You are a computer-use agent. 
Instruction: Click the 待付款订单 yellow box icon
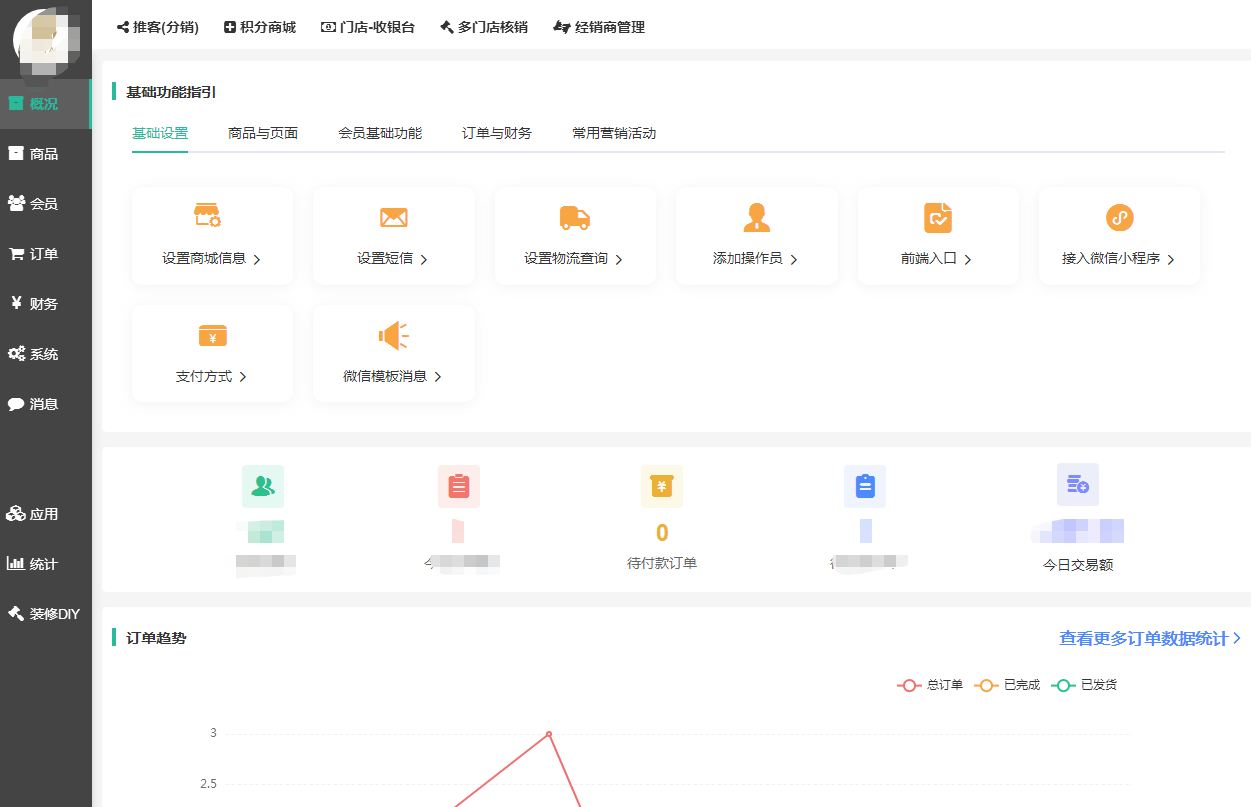point(662,486)
